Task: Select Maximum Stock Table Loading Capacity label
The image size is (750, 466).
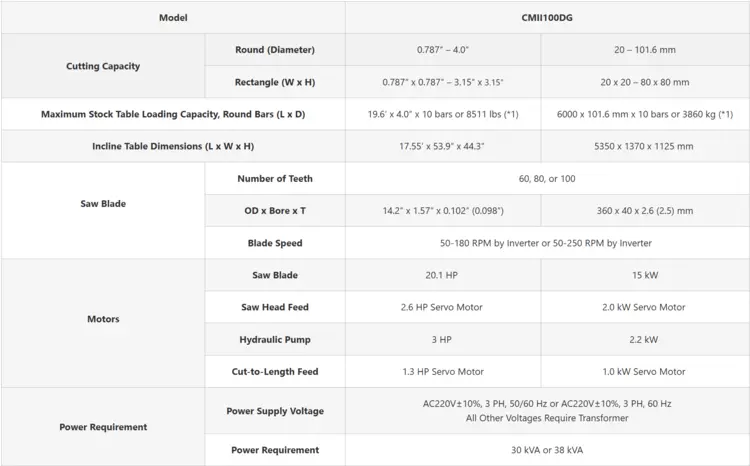Action: pos(173,114)
